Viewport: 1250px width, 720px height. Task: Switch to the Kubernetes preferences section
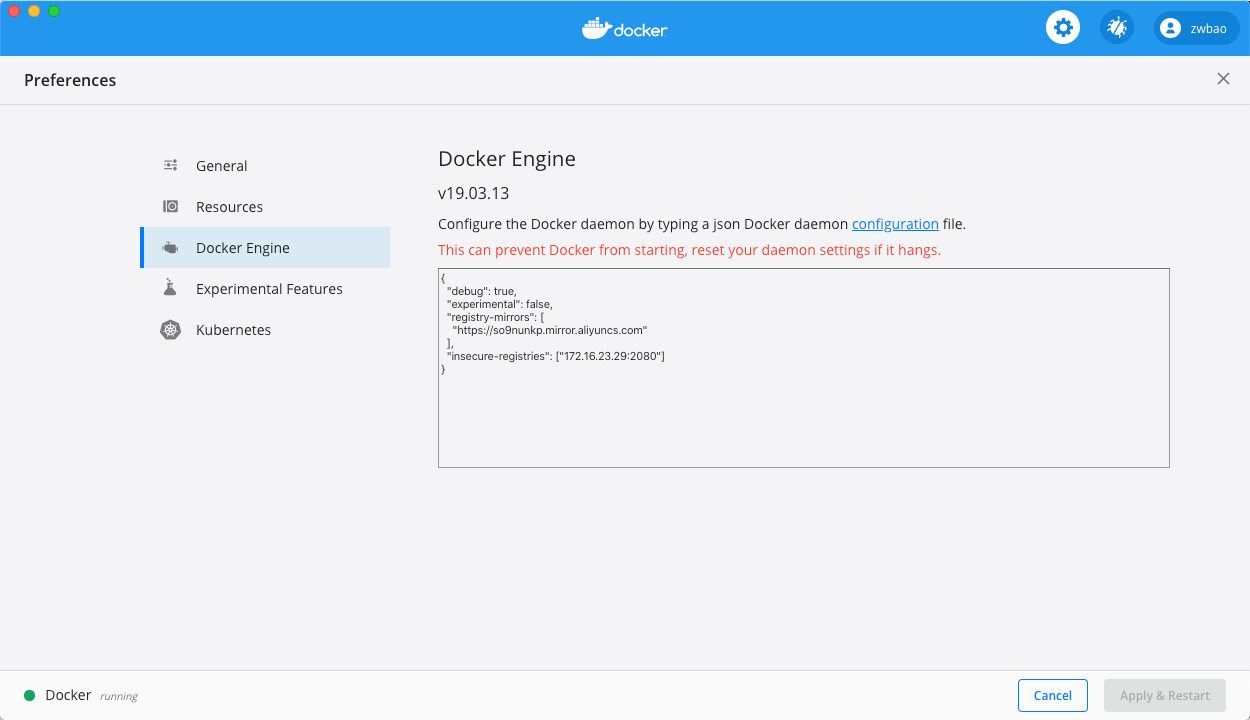pos(235,329)
